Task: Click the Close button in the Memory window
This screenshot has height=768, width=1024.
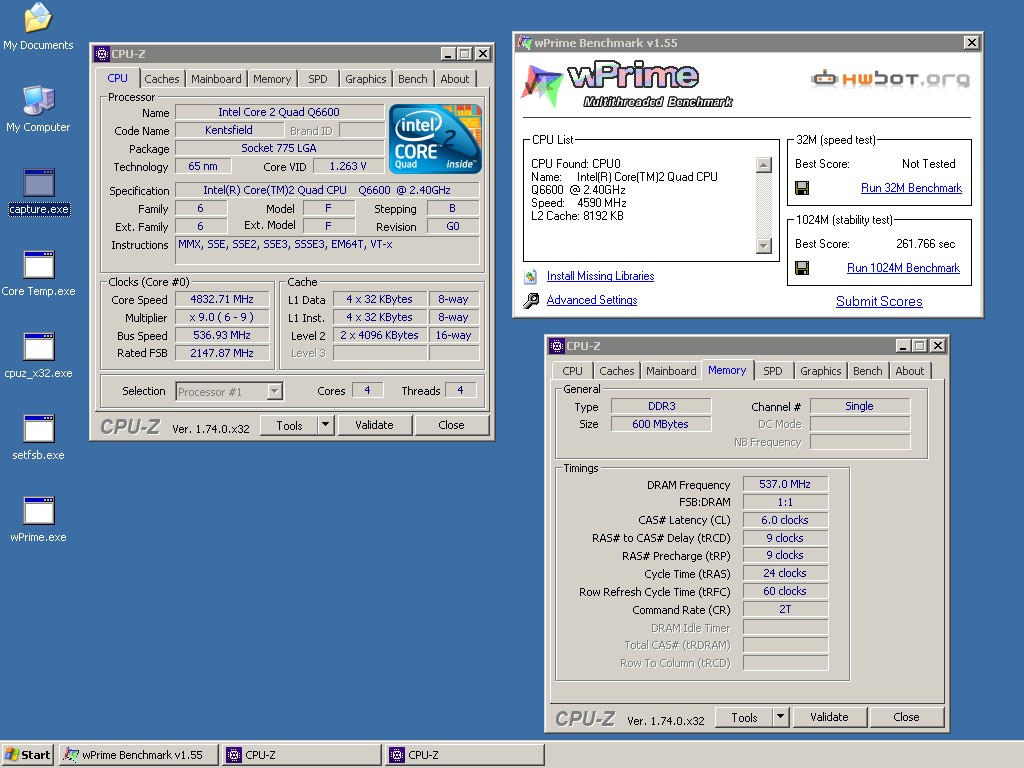Action: [906, 717]
